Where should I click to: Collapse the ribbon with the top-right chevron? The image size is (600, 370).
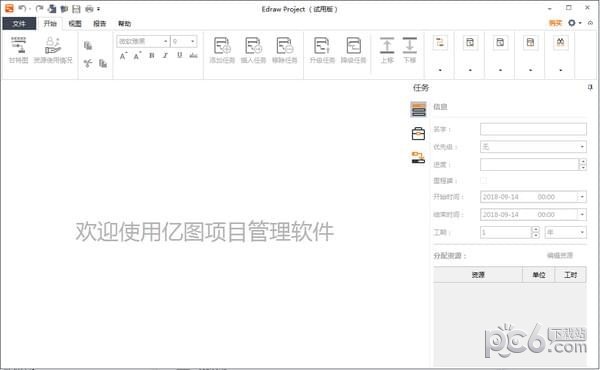click(x=590, y=23)
